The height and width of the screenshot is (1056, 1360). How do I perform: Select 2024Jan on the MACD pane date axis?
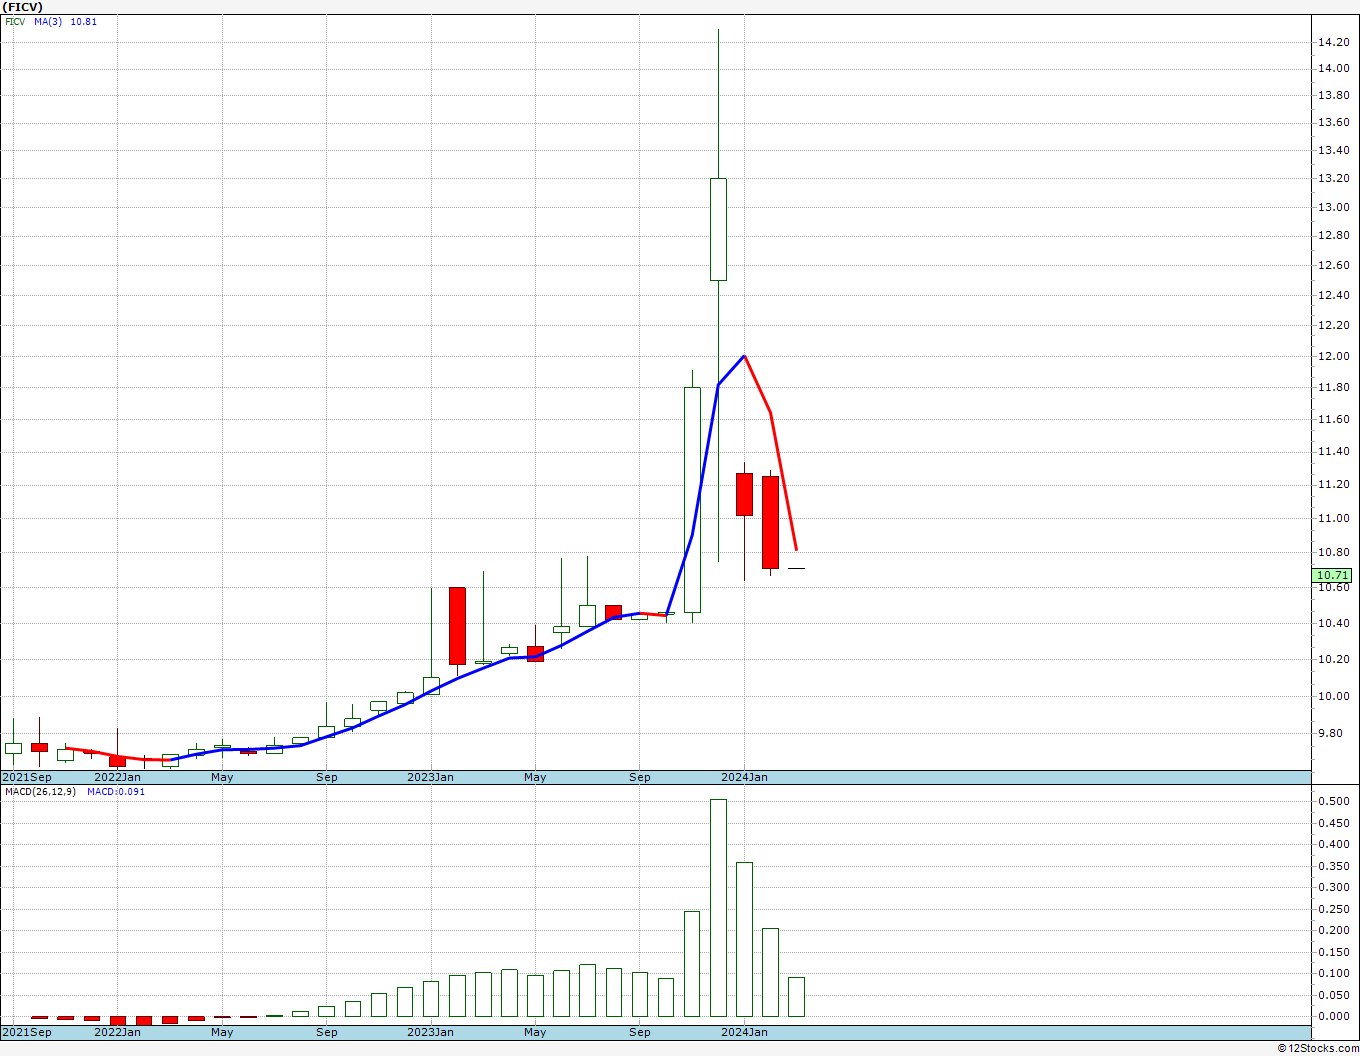point(744,1032)
